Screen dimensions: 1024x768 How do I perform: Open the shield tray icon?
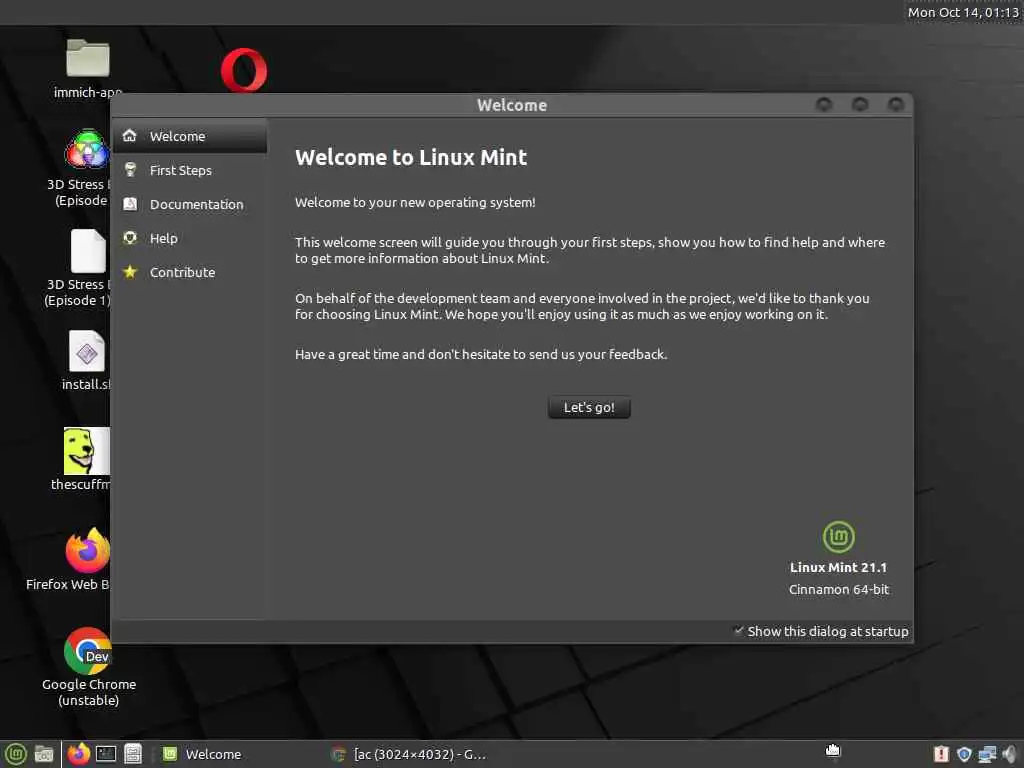[x=964, y=754]
